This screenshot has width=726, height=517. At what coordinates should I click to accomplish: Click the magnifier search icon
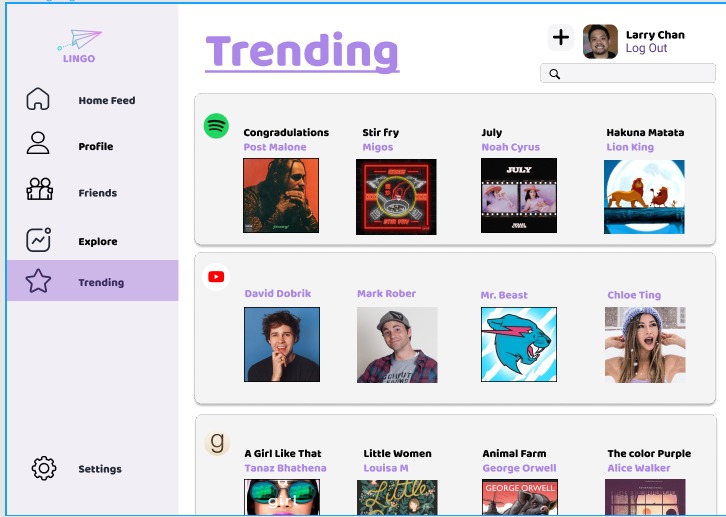tap(555, 74)
